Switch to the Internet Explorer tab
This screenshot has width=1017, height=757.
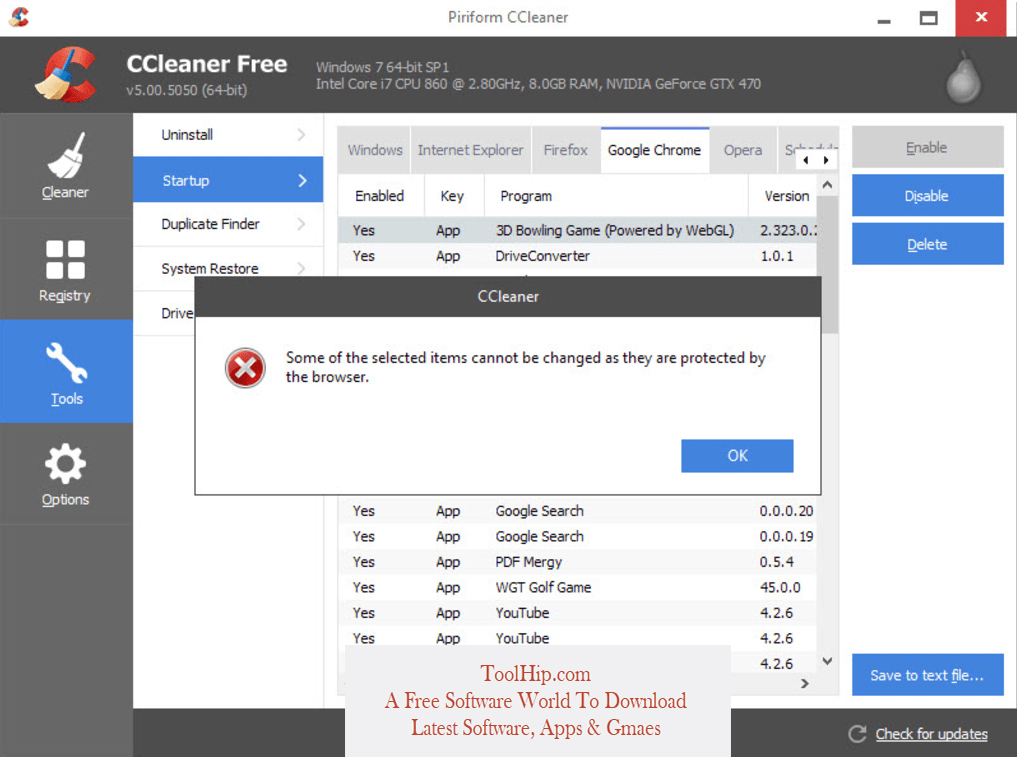point(470,150)
